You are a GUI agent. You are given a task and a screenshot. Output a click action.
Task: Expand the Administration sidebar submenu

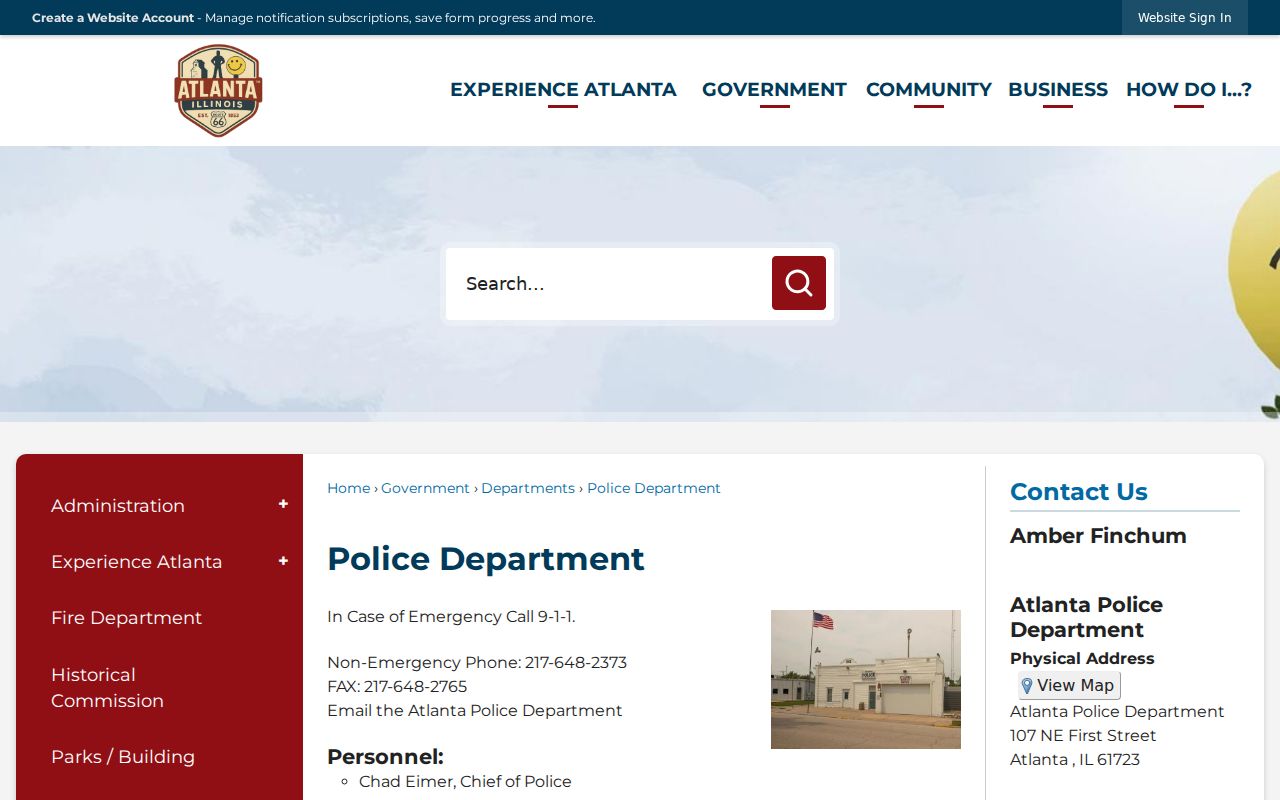[283, 505]
